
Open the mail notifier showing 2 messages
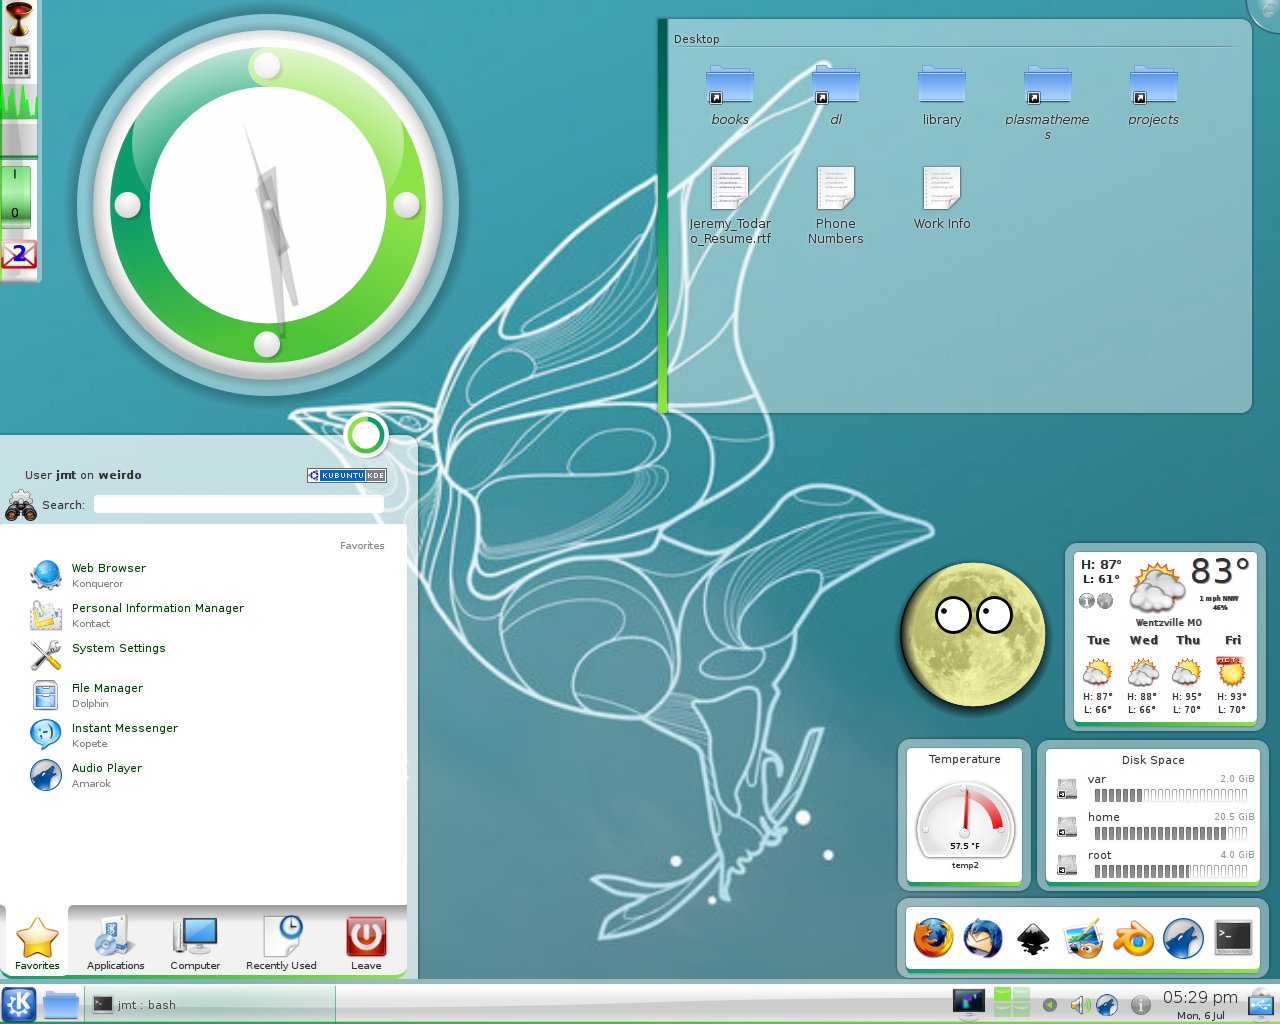19,255
